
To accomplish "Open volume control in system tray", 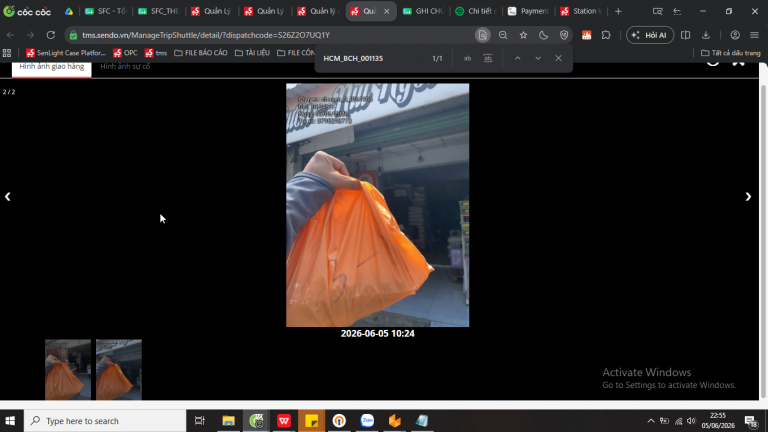I will 691,421.
